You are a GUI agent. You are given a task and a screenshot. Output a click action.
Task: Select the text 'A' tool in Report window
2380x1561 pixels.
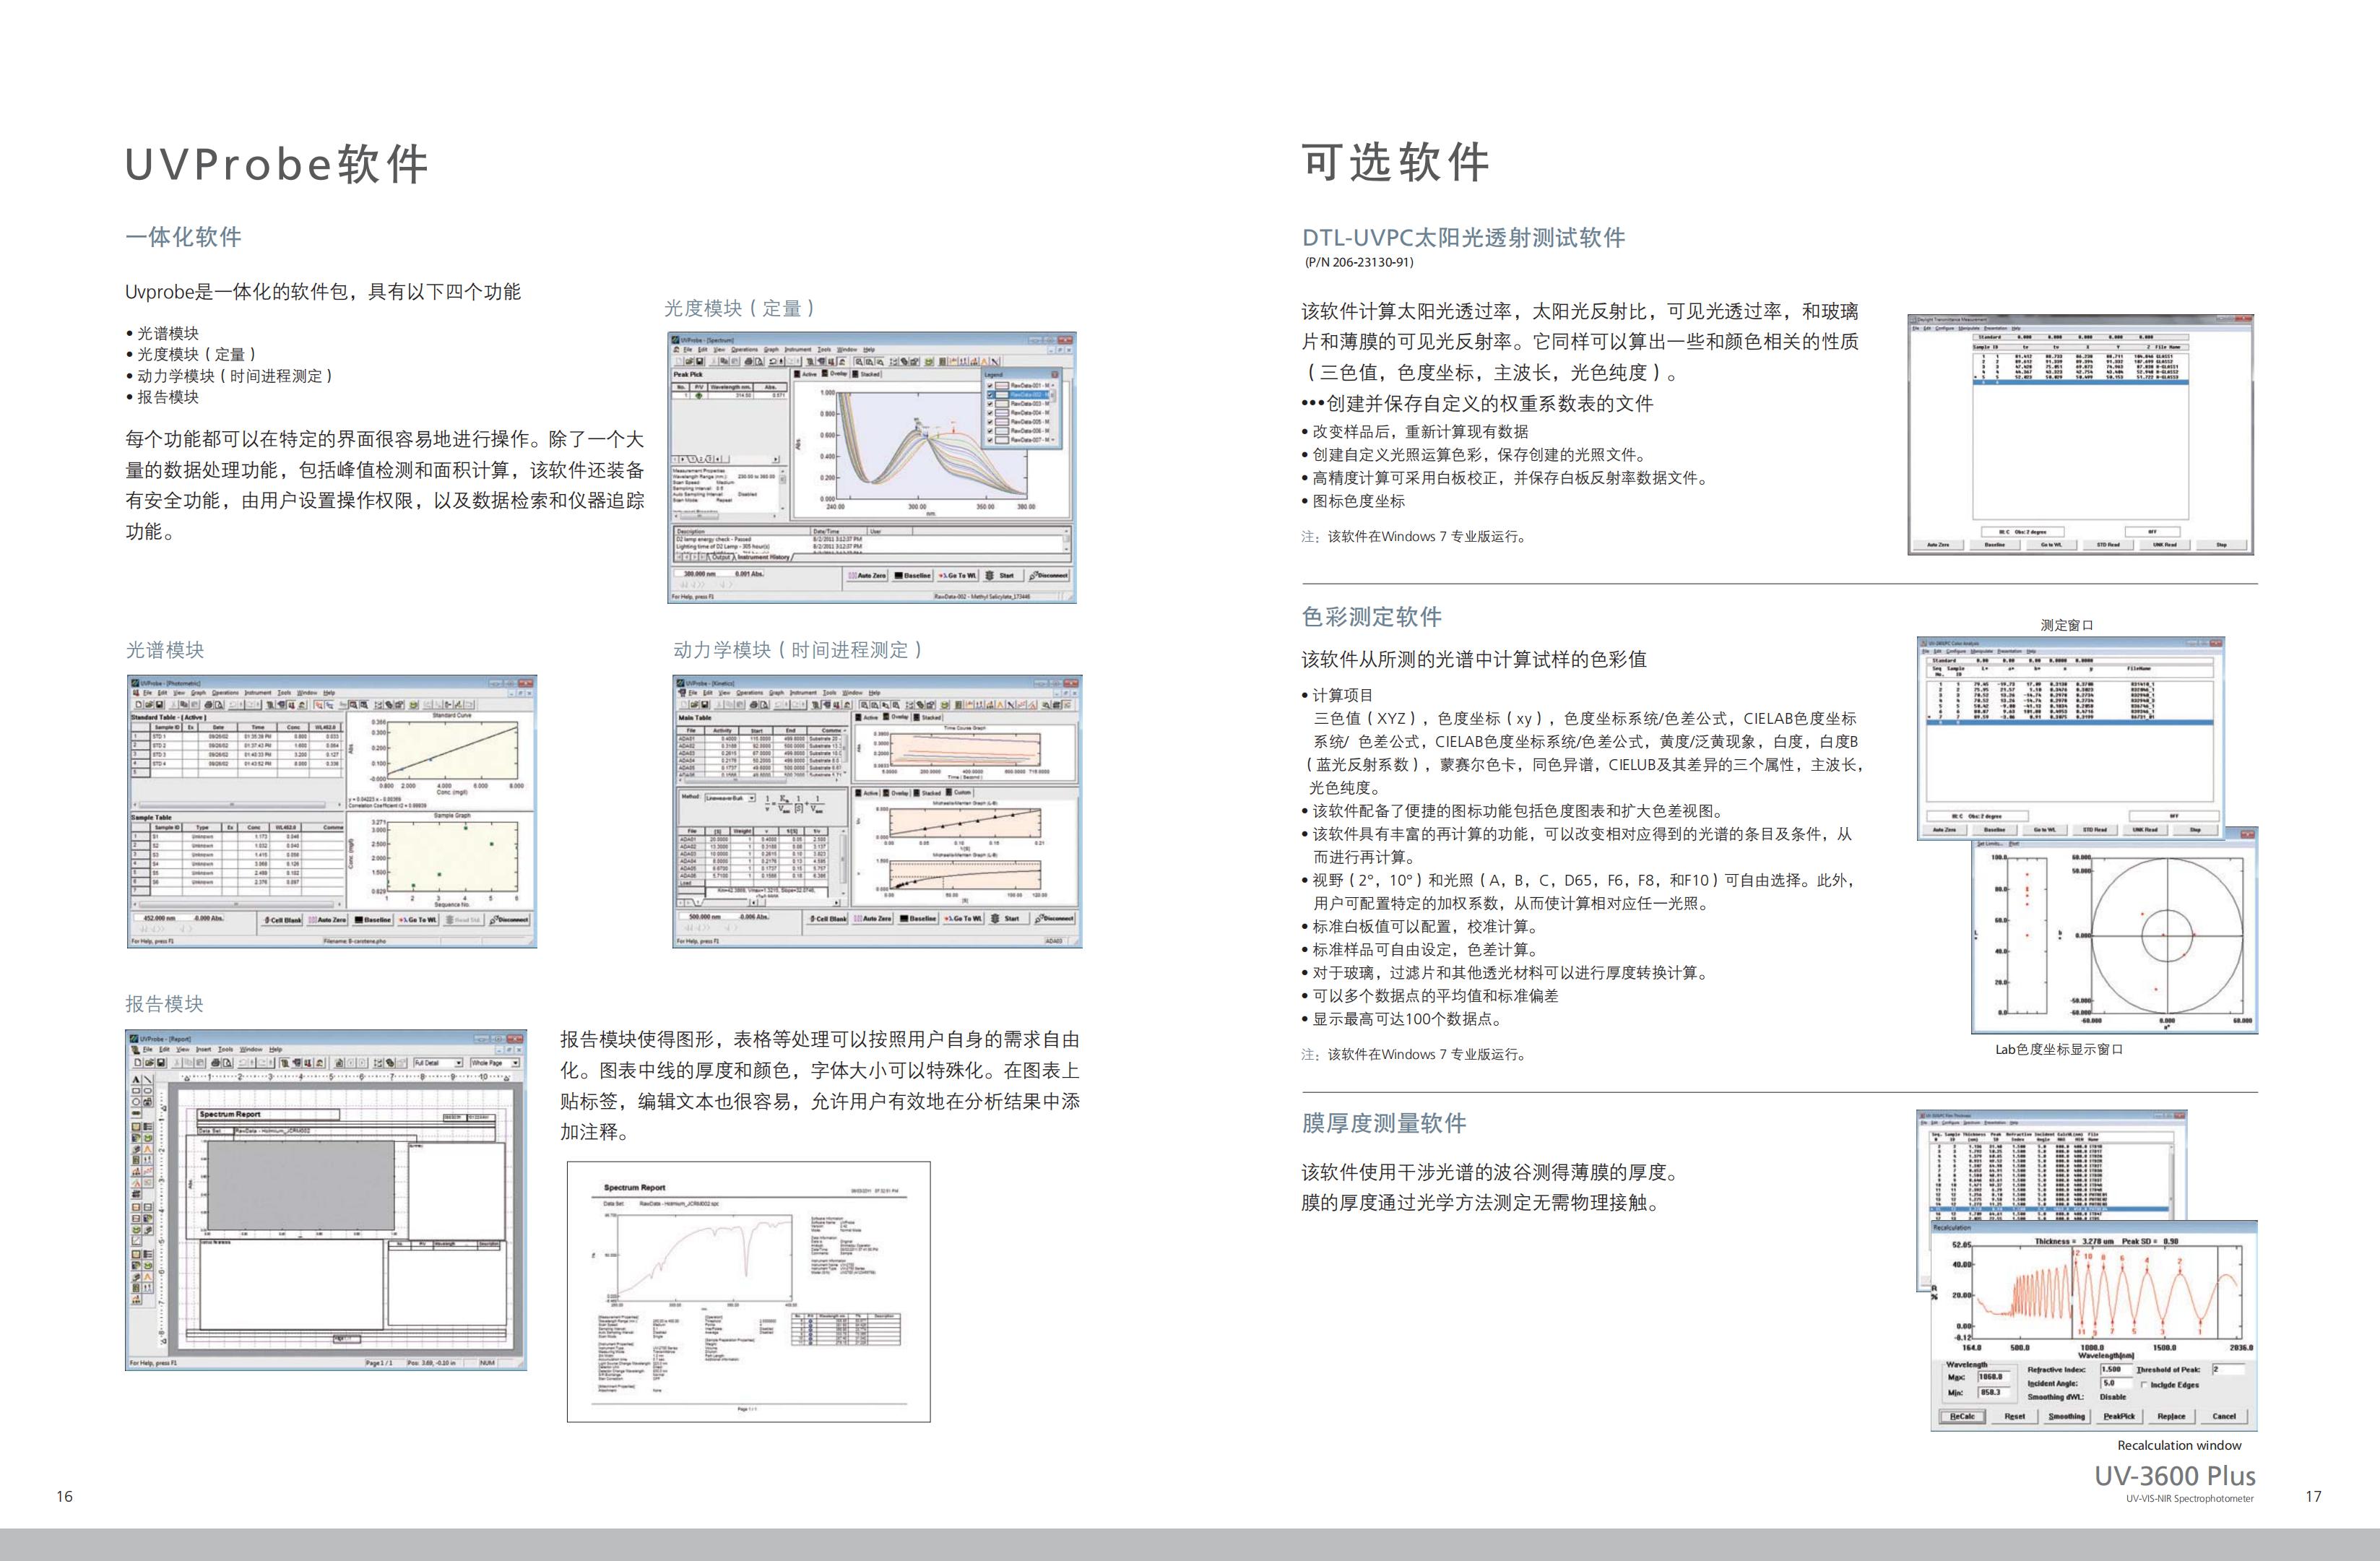pos(136,1080)
